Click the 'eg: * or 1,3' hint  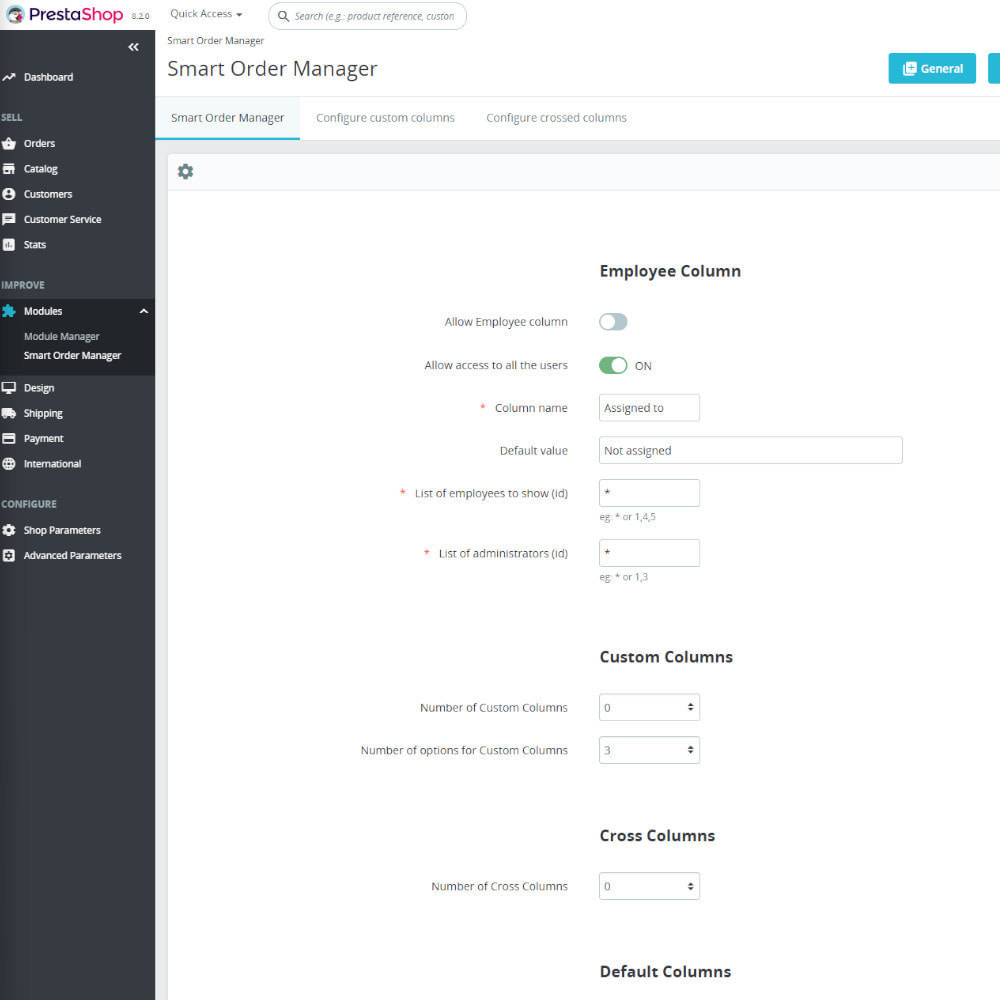pyautogui.click(x=624, y=577)
